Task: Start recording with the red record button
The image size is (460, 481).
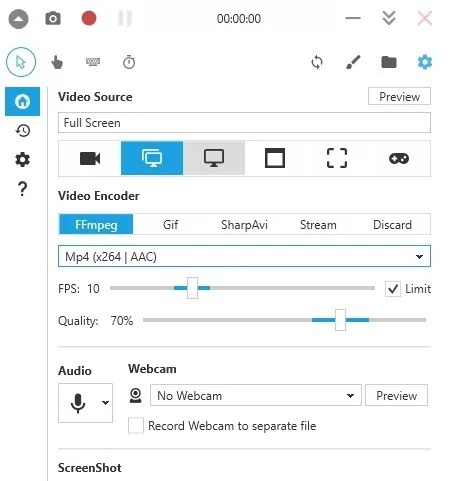Action: [x=89, y=18]
